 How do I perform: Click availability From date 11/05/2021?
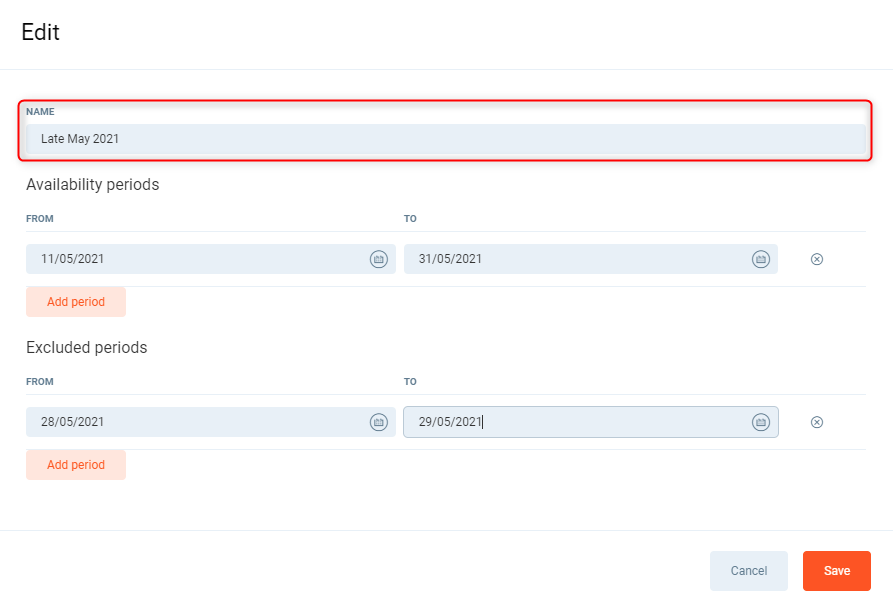click(195, 259)
